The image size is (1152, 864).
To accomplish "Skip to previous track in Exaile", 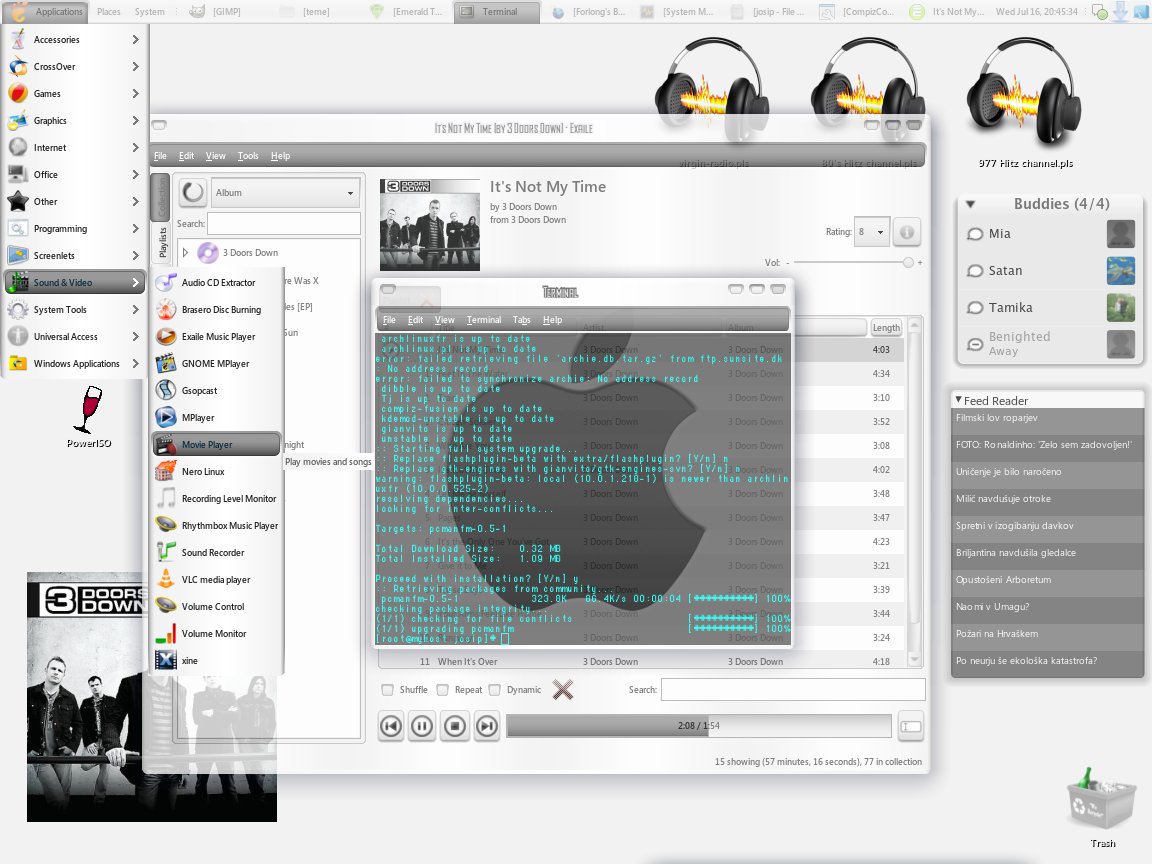I will [x=391, y=727].
